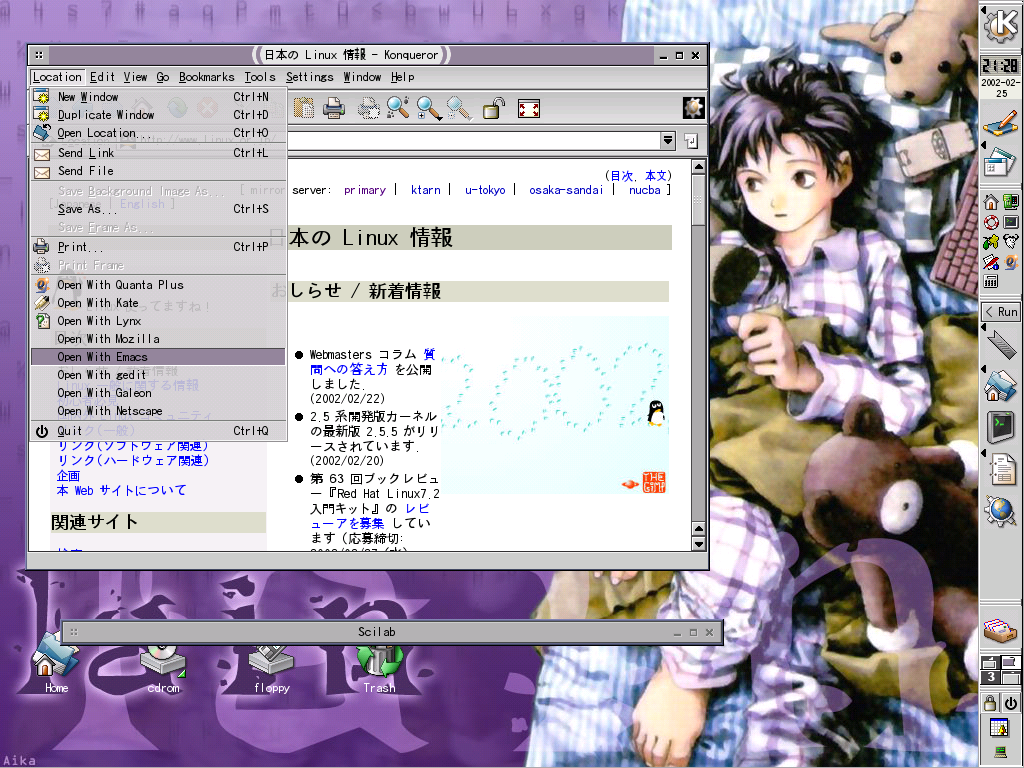
Task: Click the power logout icon in panel
Action: tap(1010, 703)
